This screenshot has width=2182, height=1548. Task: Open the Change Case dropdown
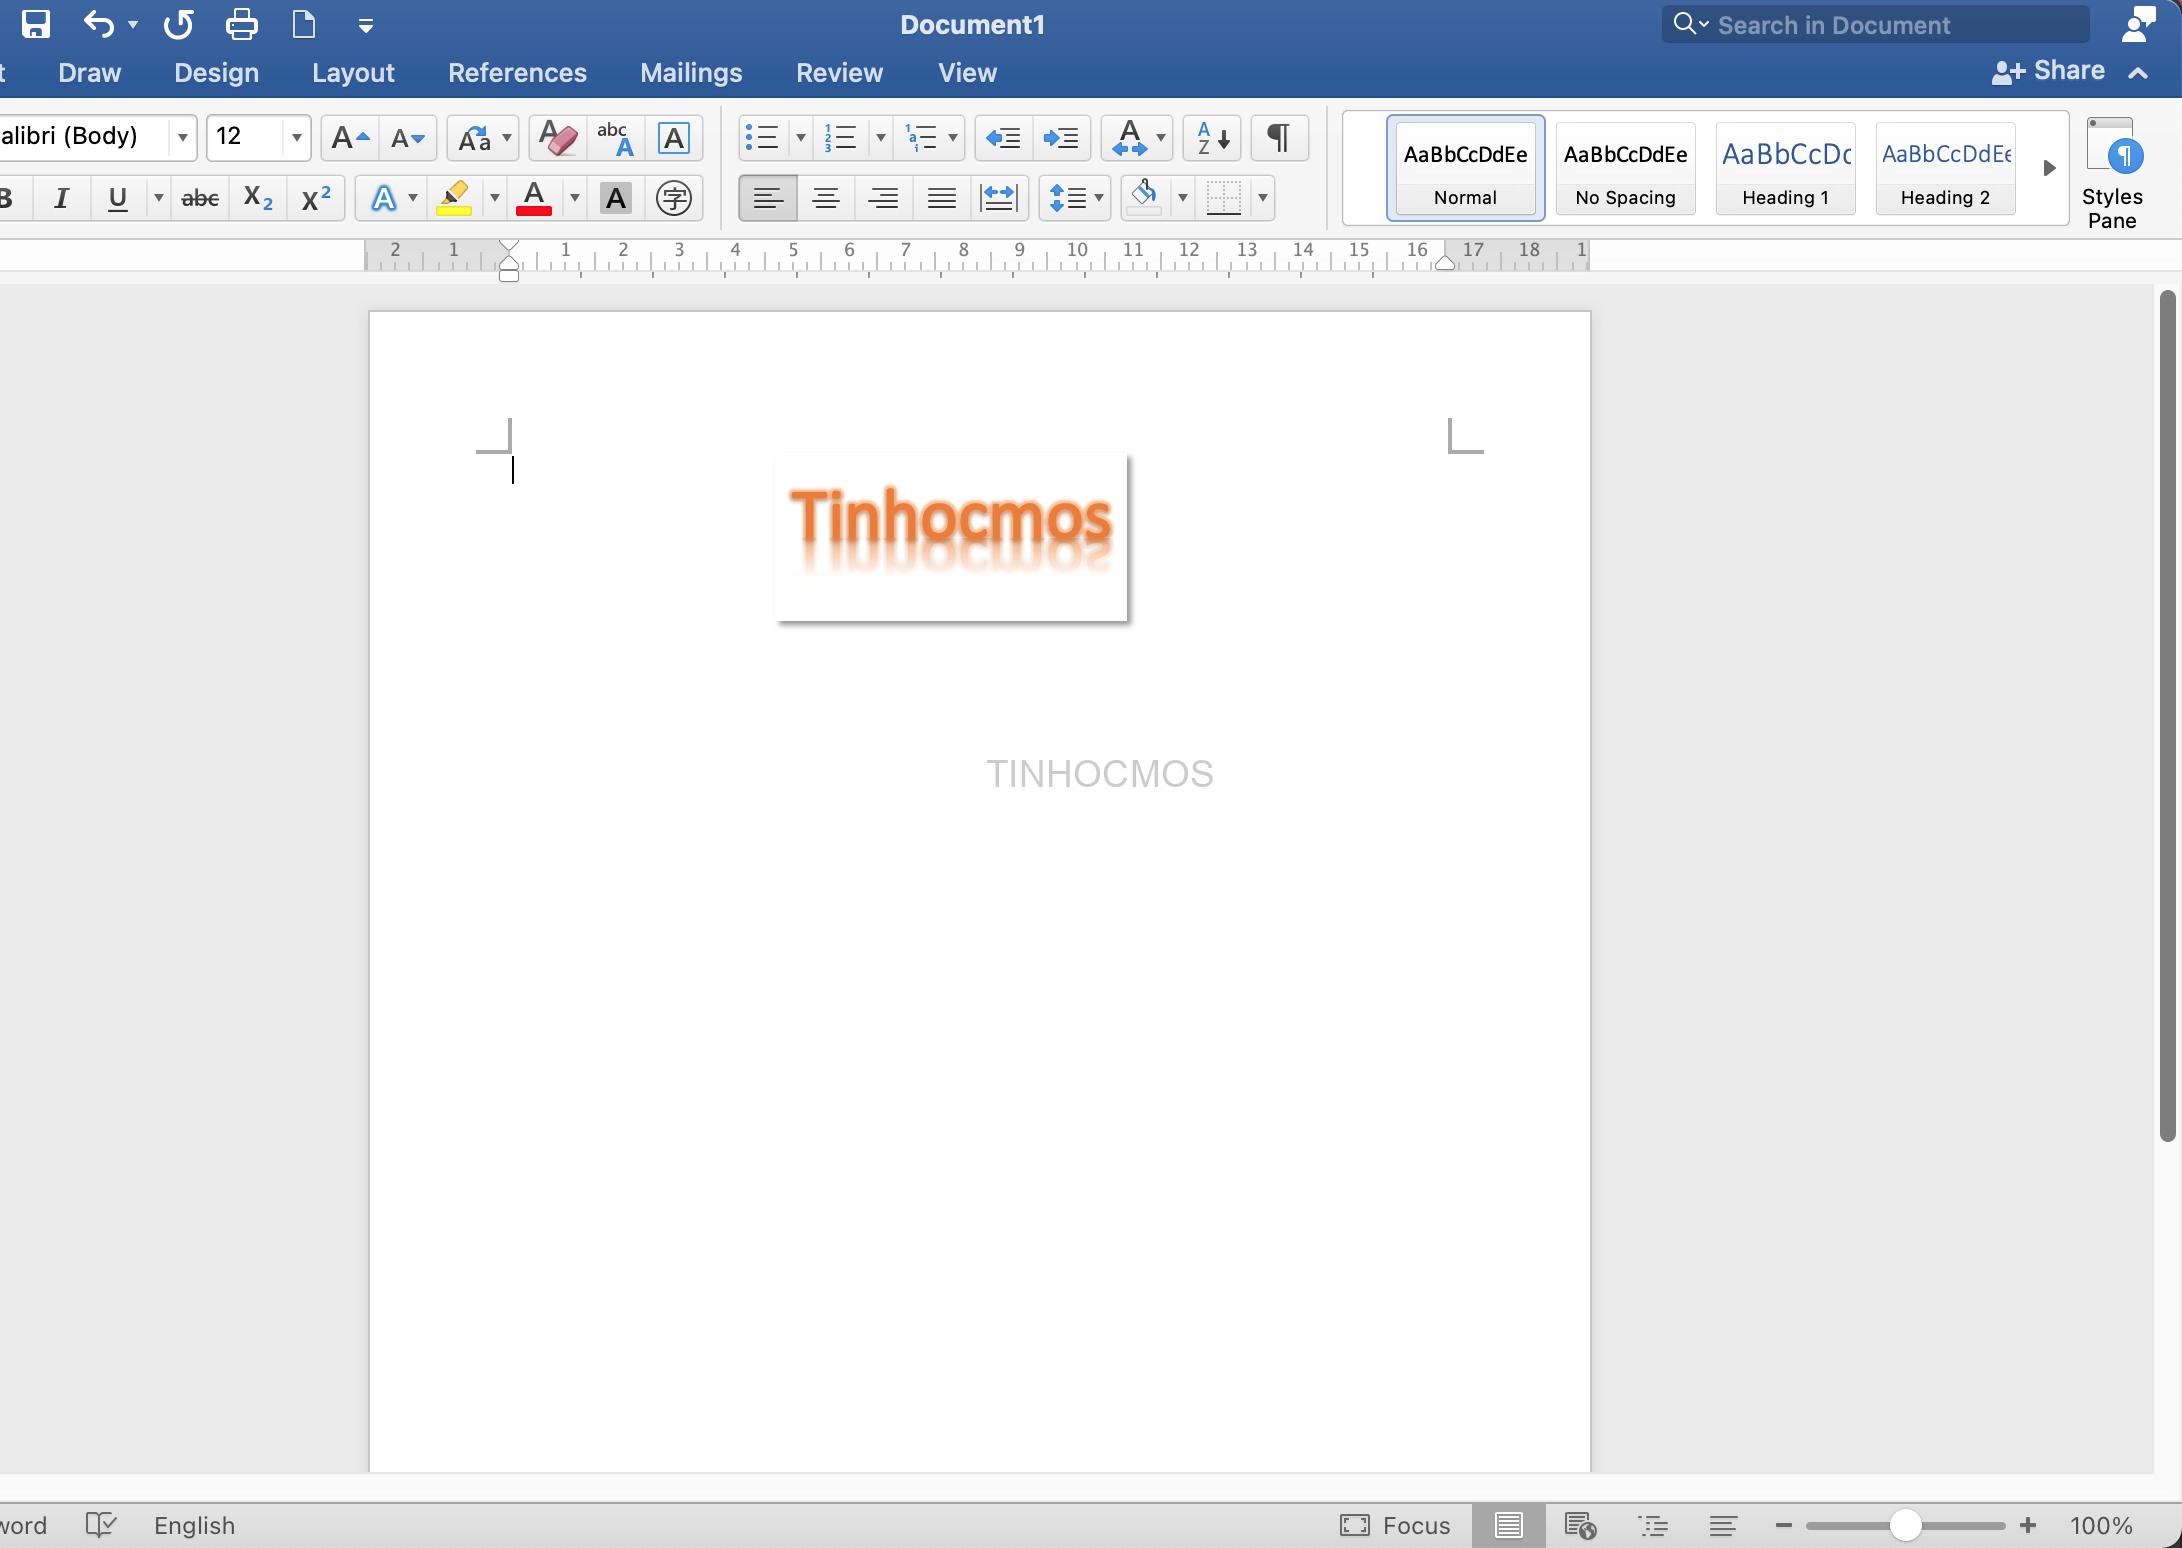(x=482, y=138)
